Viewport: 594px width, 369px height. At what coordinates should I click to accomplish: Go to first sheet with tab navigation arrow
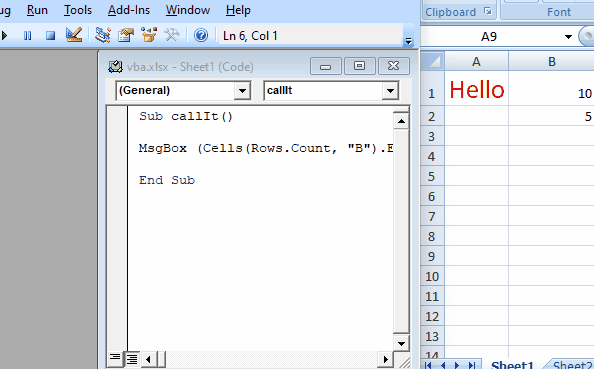pos(428,365)
